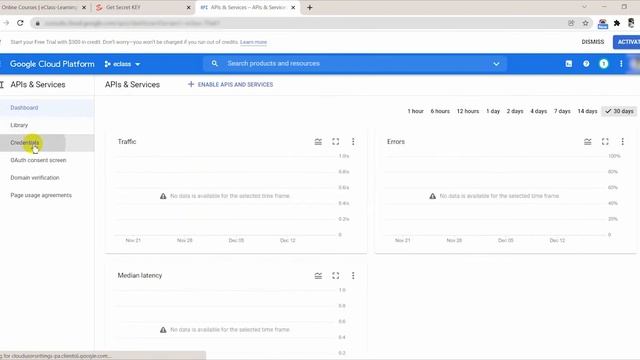Select the 4 days time range
Image resolution: width=640 pixels, height=360 pixels.
point(538,111)
